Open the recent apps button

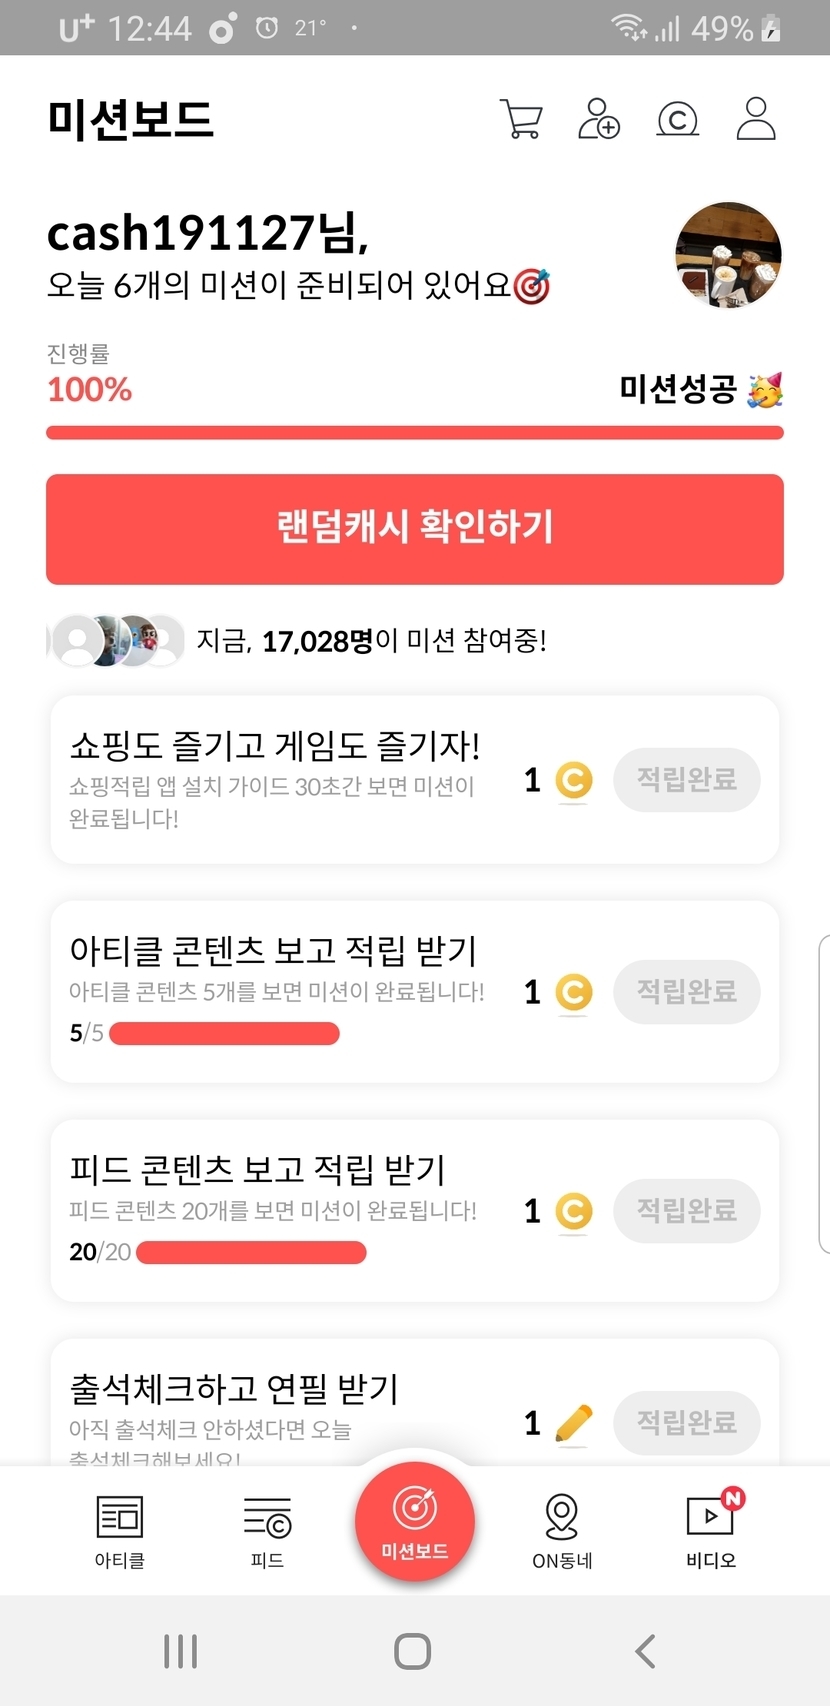(180, 1651)
